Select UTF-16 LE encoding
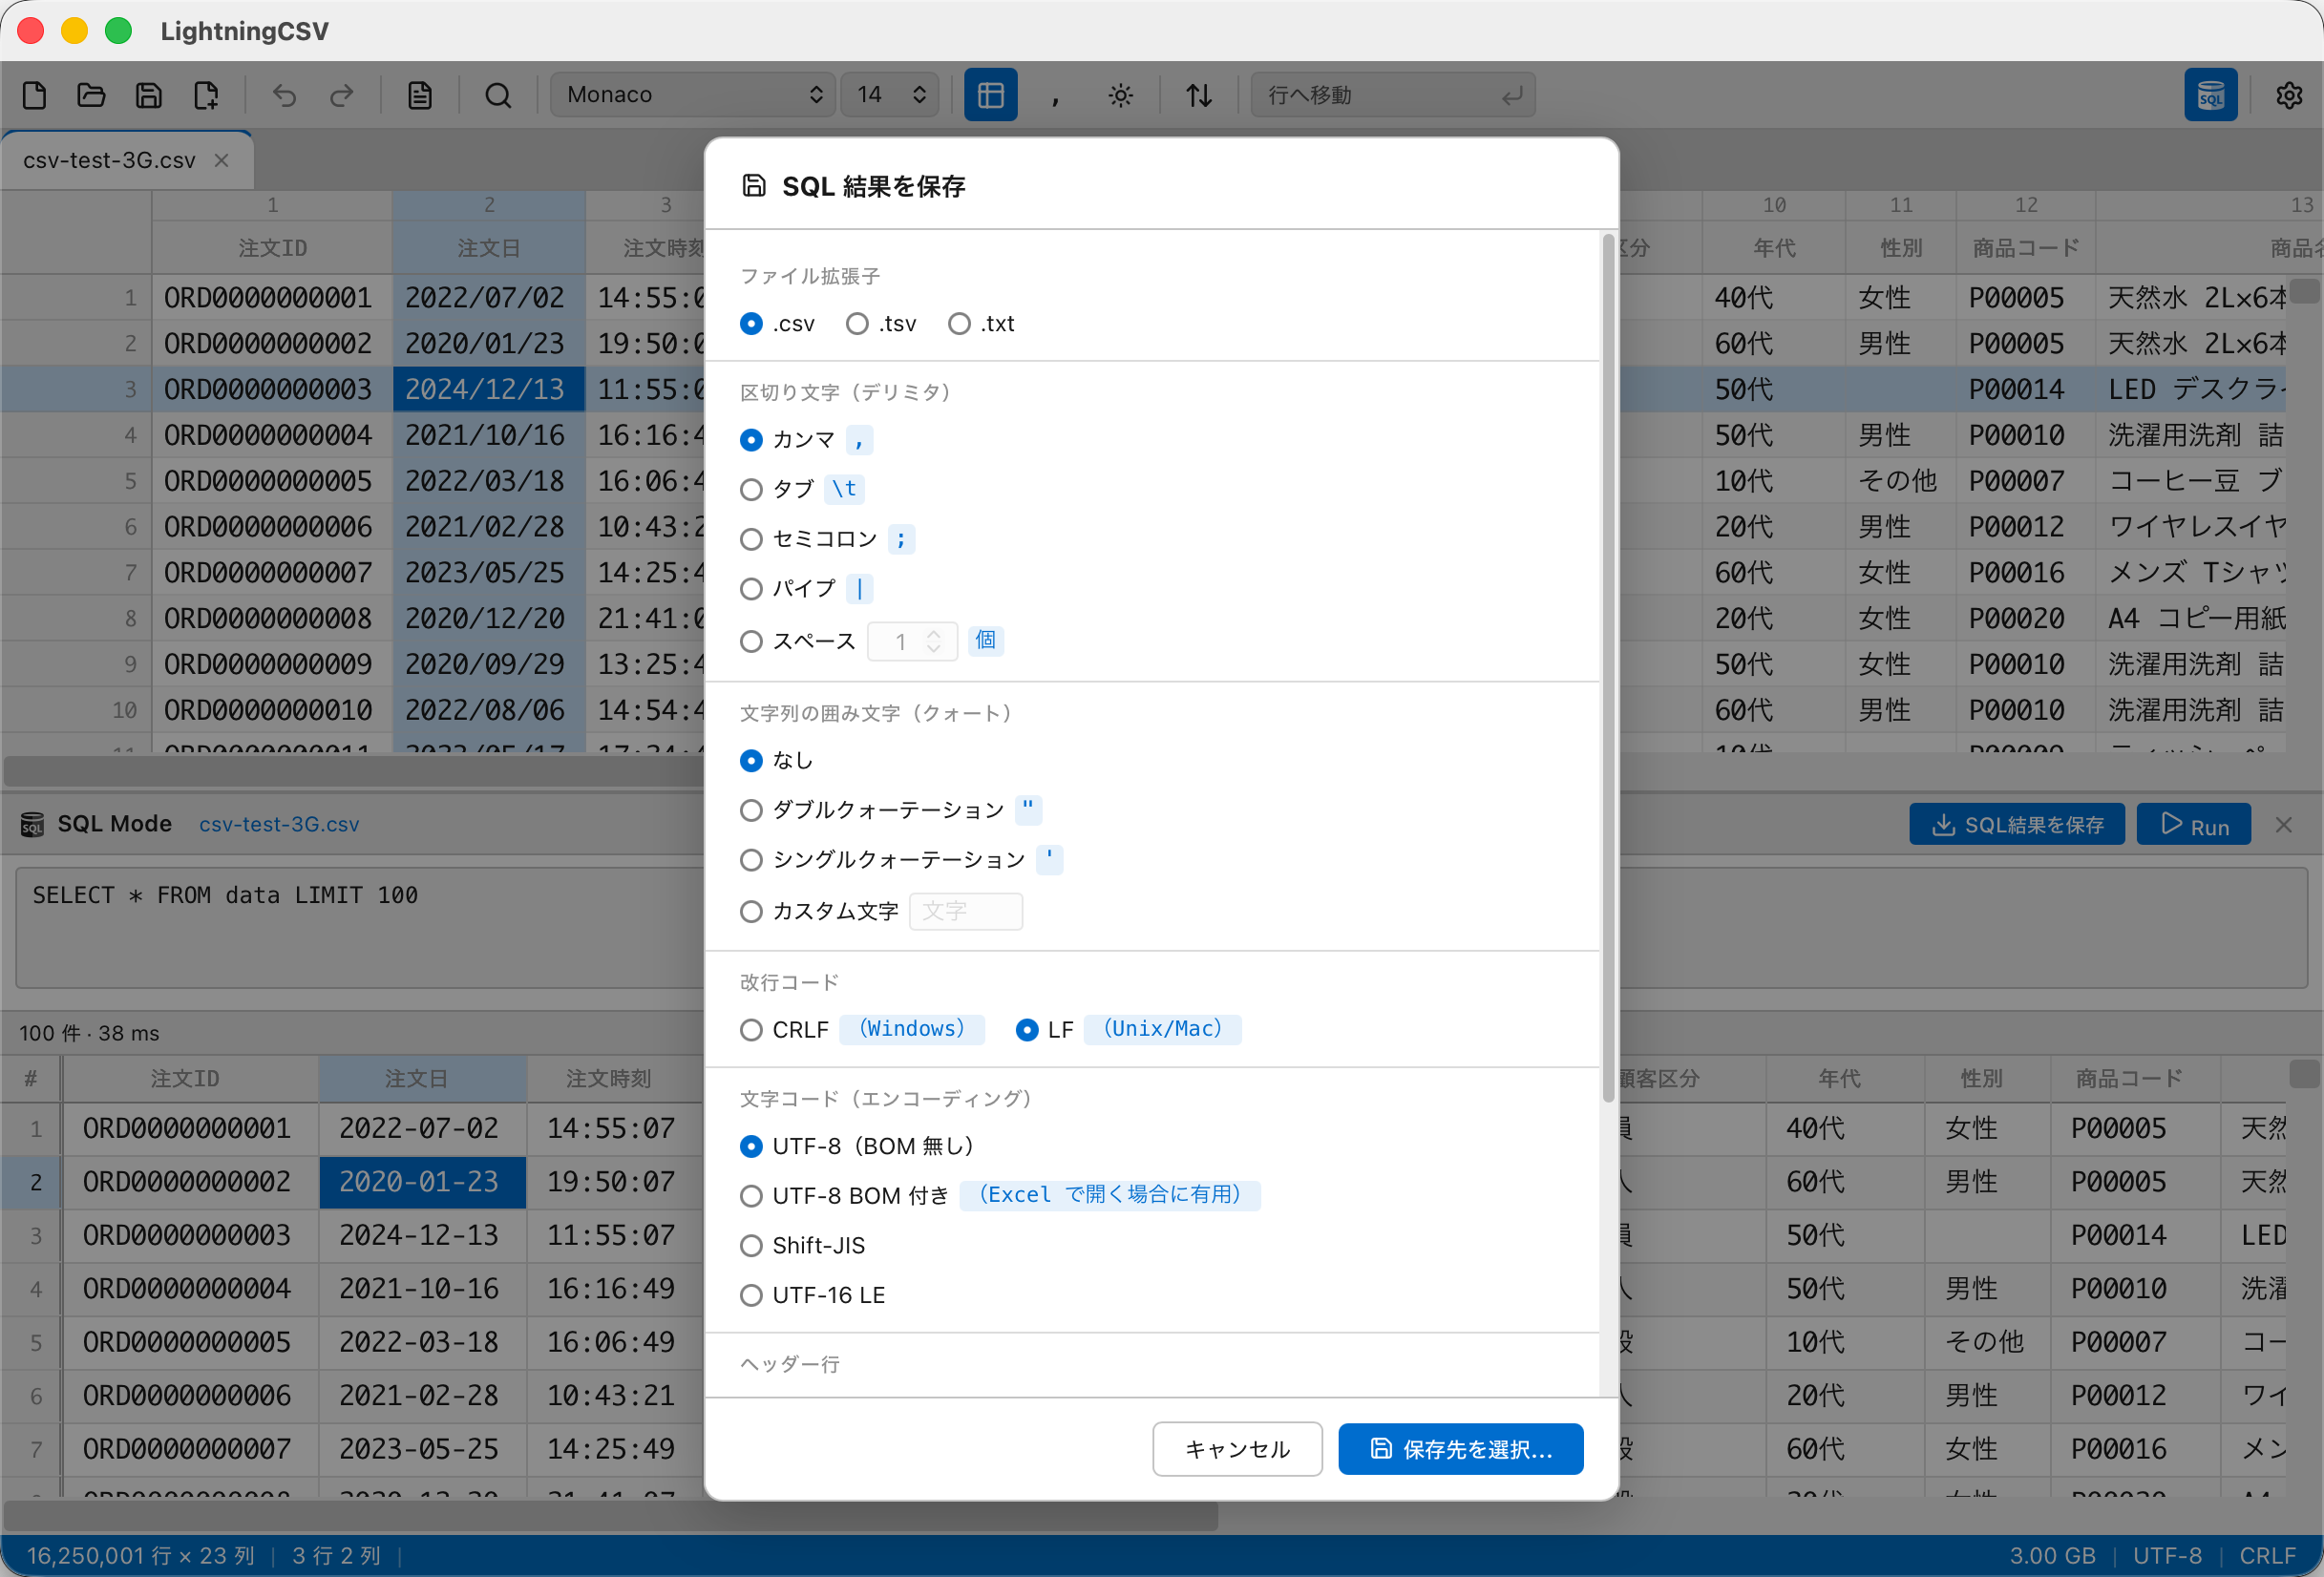 (812, 1295)
